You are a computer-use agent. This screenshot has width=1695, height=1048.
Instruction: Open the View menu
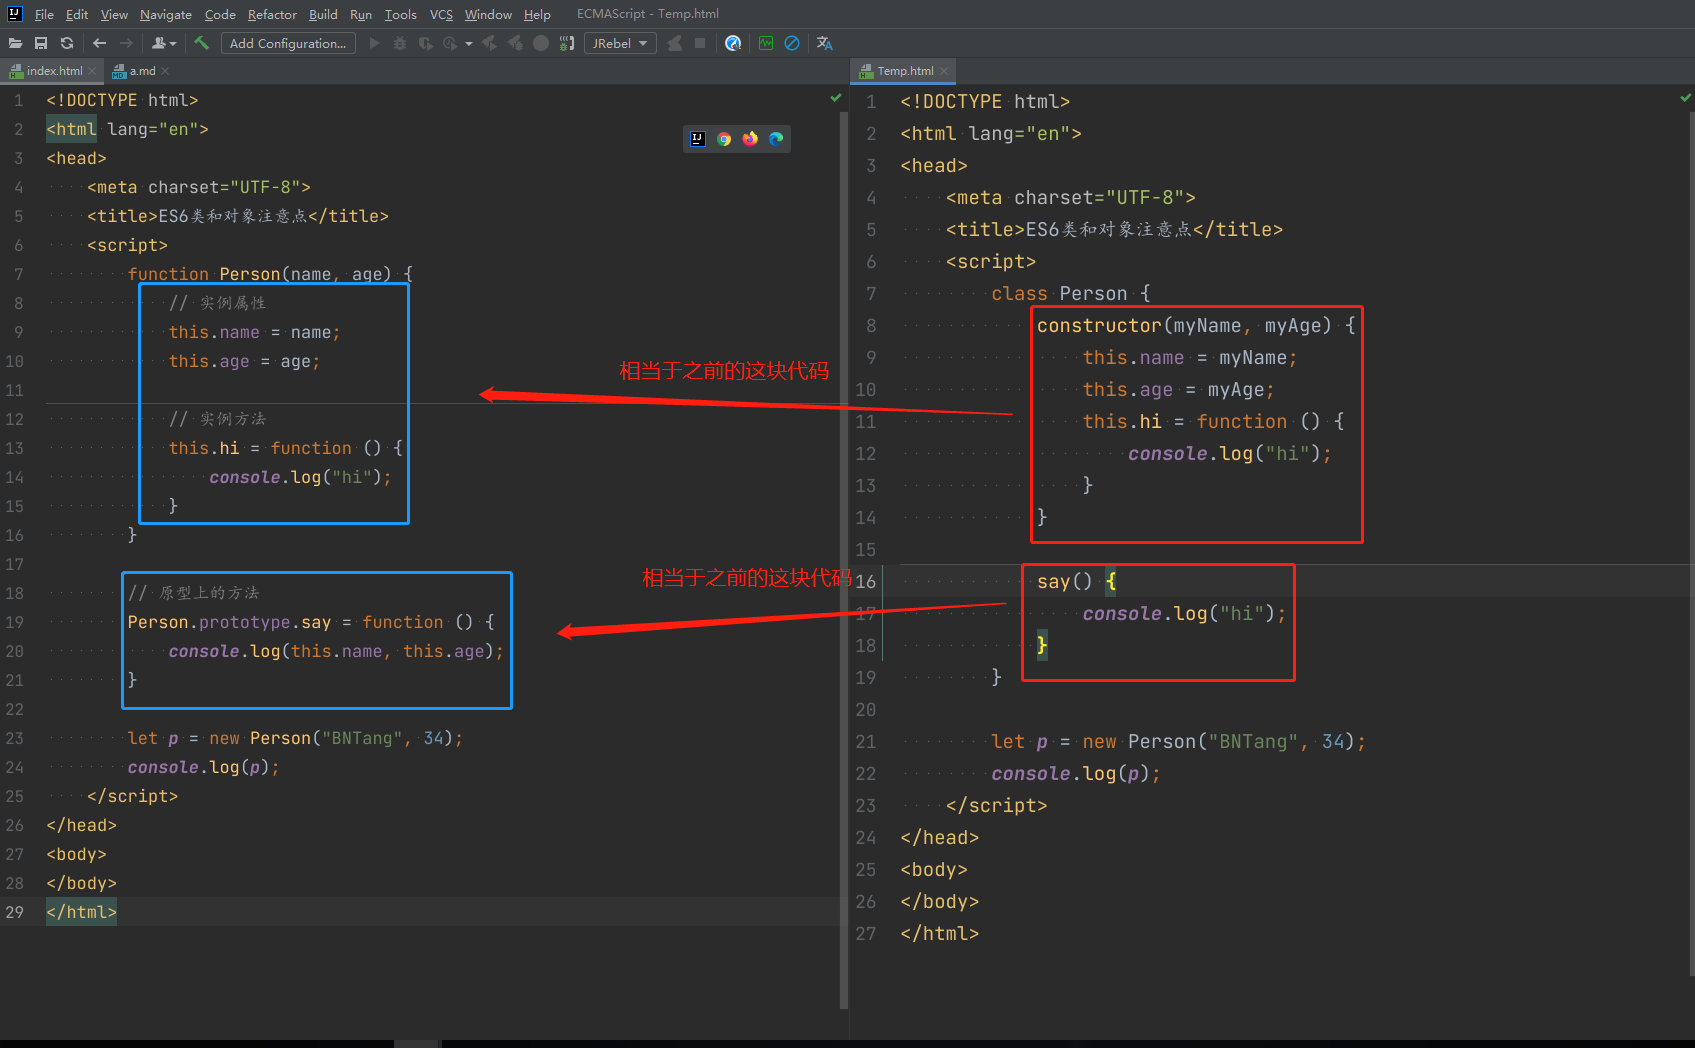114,14
